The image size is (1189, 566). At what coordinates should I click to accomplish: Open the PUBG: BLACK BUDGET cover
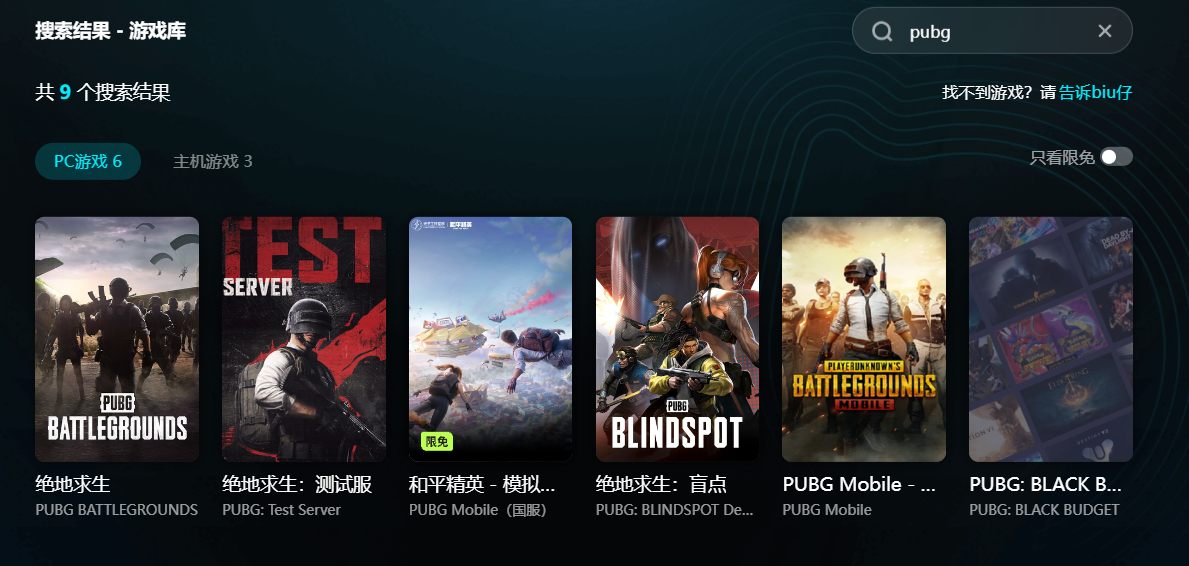click(x=1051, y=339)
